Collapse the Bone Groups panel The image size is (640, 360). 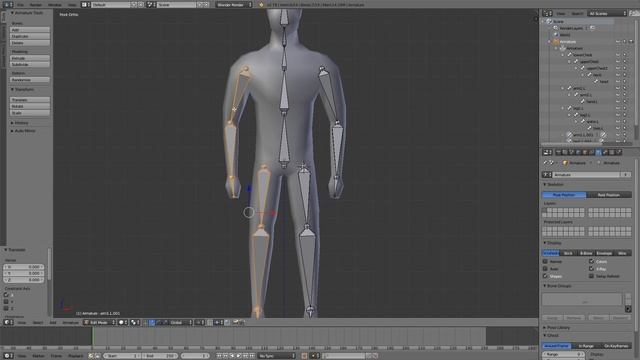[558, 286]
